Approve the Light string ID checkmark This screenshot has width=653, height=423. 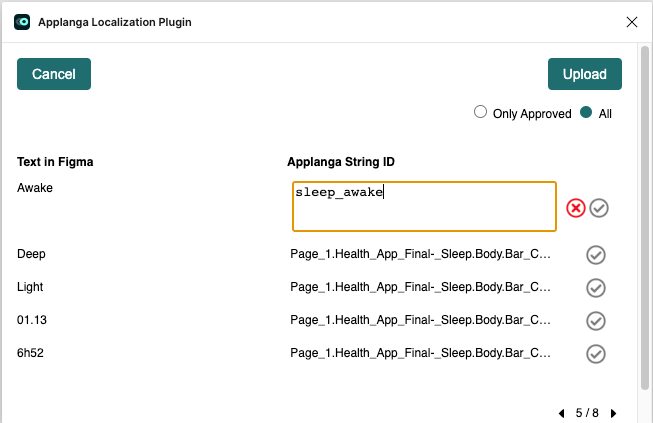tap(596, 288)
